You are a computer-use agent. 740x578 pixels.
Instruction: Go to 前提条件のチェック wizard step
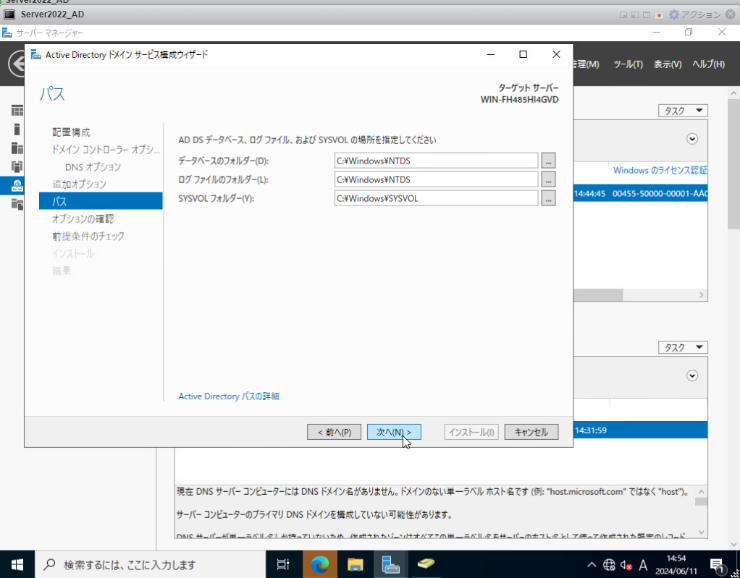(88, 236)
